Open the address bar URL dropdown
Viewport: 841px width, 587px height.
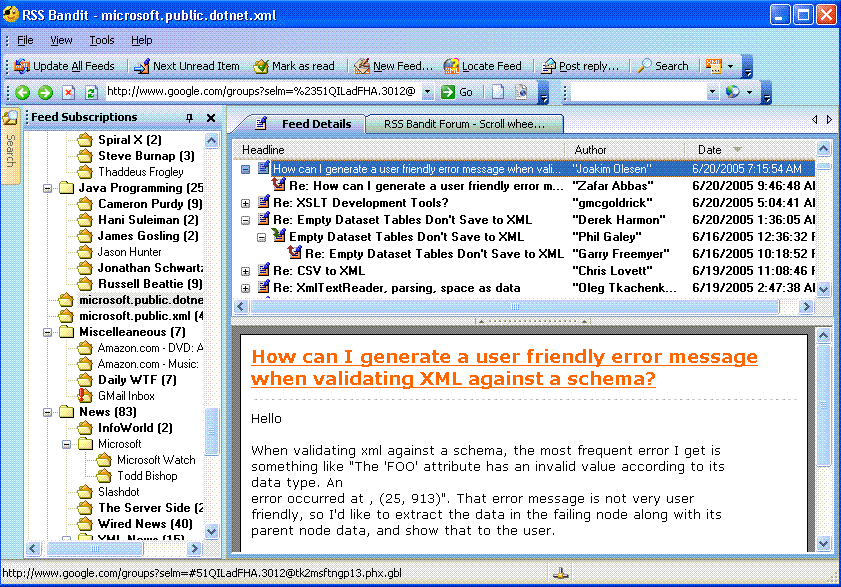427,92
